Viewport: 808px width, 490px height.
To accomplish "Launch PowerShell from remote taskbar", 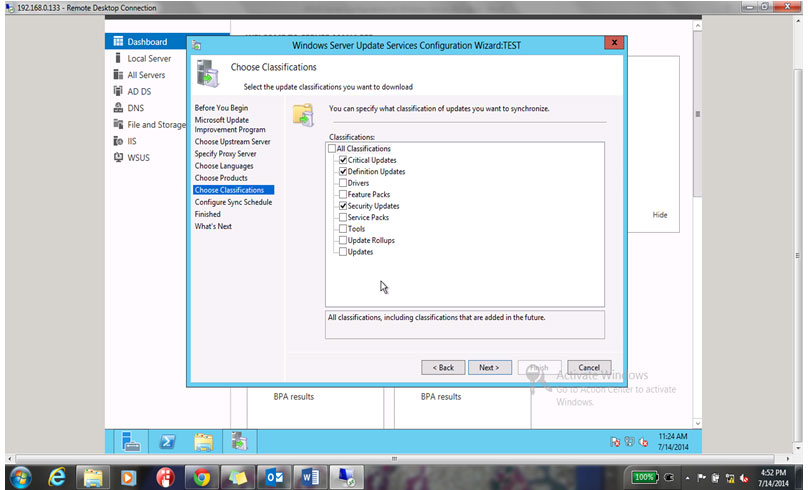I will pos(167,442).
